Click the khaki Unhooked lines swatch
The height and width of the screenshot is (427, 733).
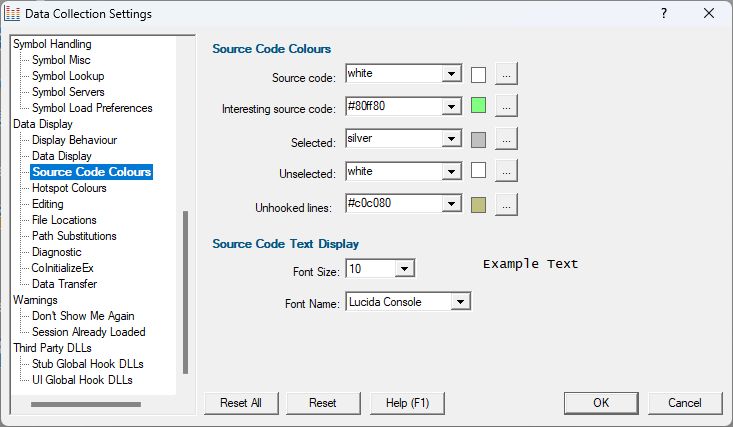click(478, 205)
